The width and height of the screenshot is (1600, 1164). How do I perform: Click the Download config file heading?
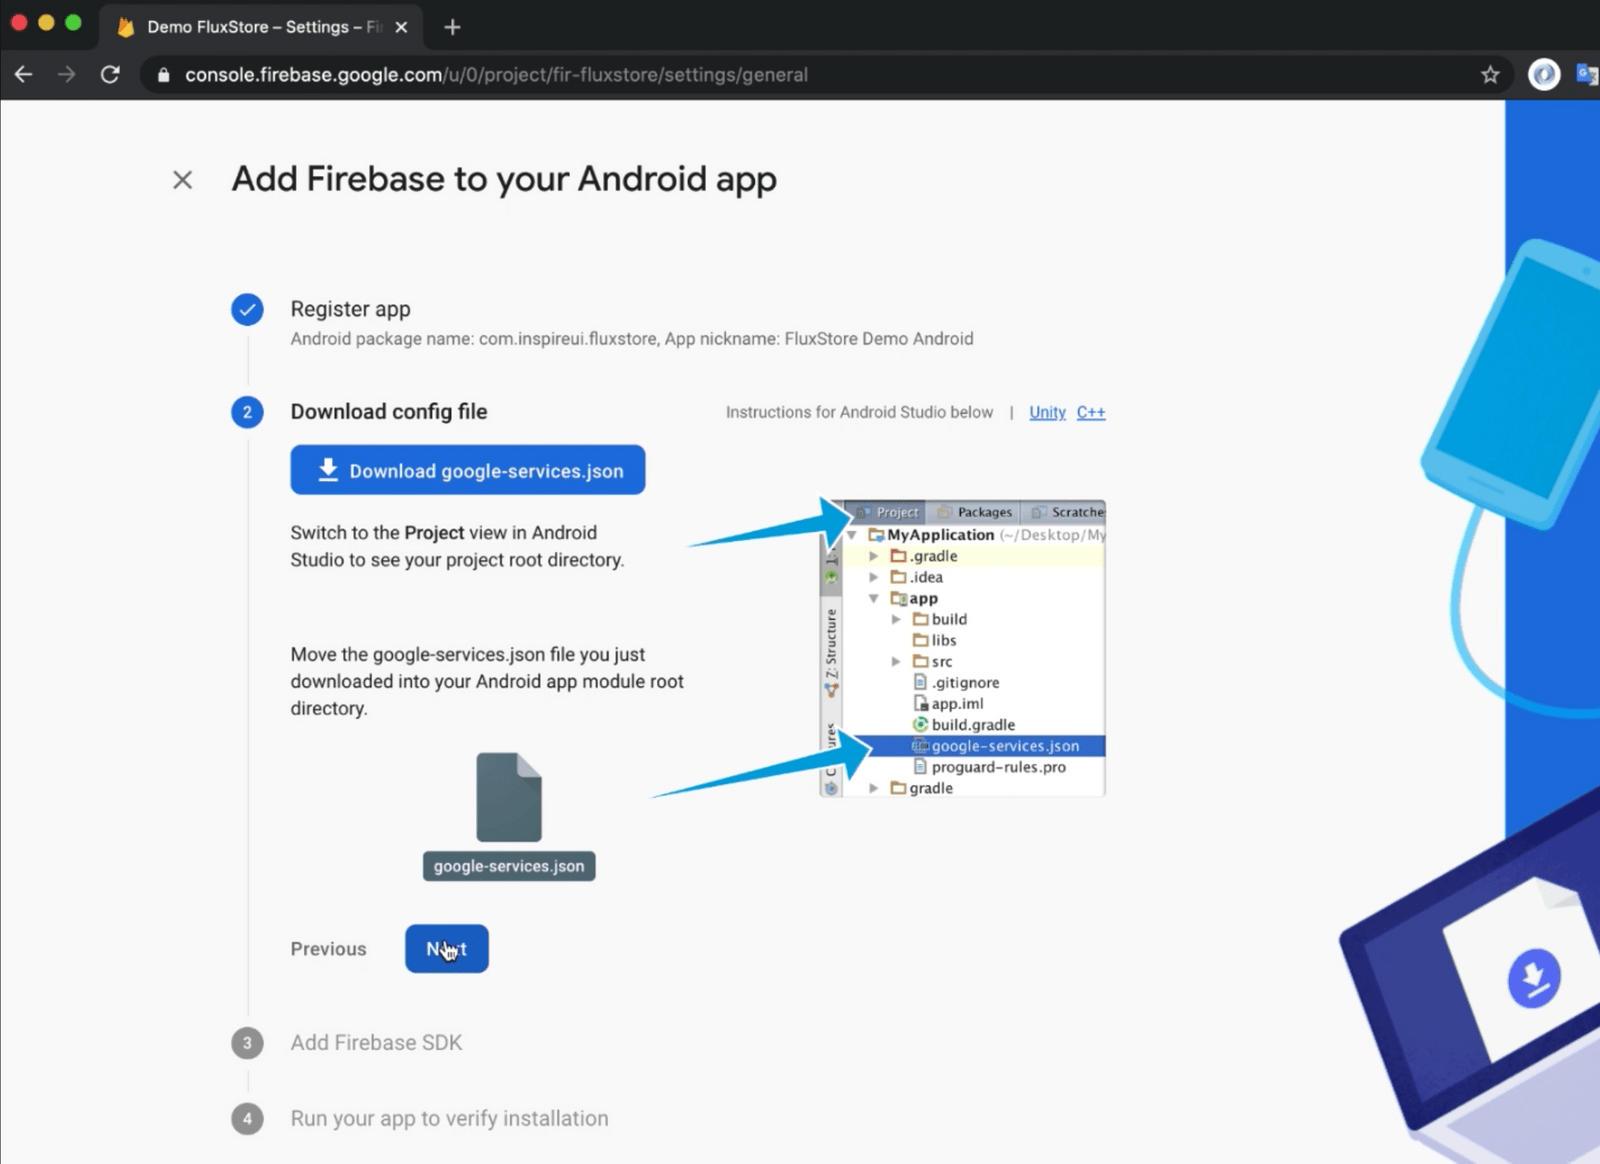click(x=389, y=412)
